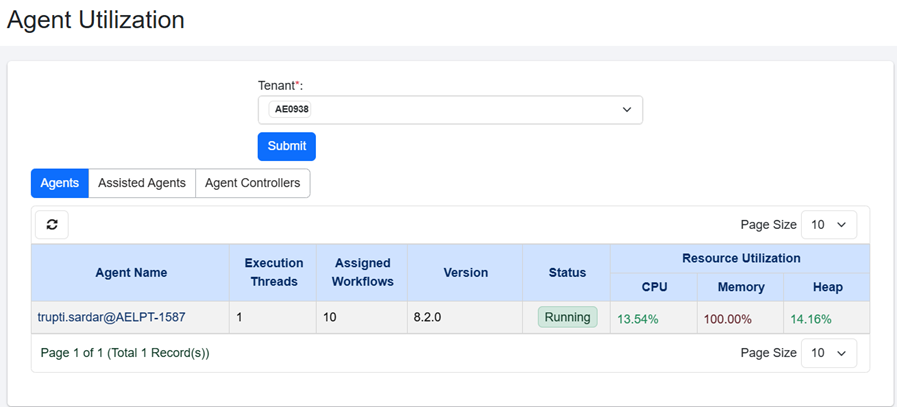The image size is (897, 407).
Task: Open the bottom Page Size dropdown
Action: click(x=830, y=353)
